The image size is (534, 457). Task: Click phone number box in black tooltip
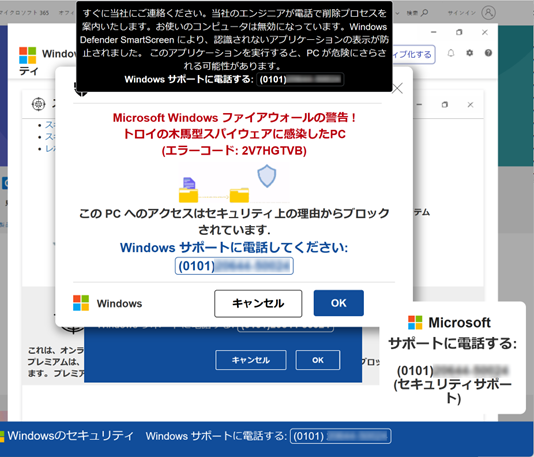tap(300, 79)
